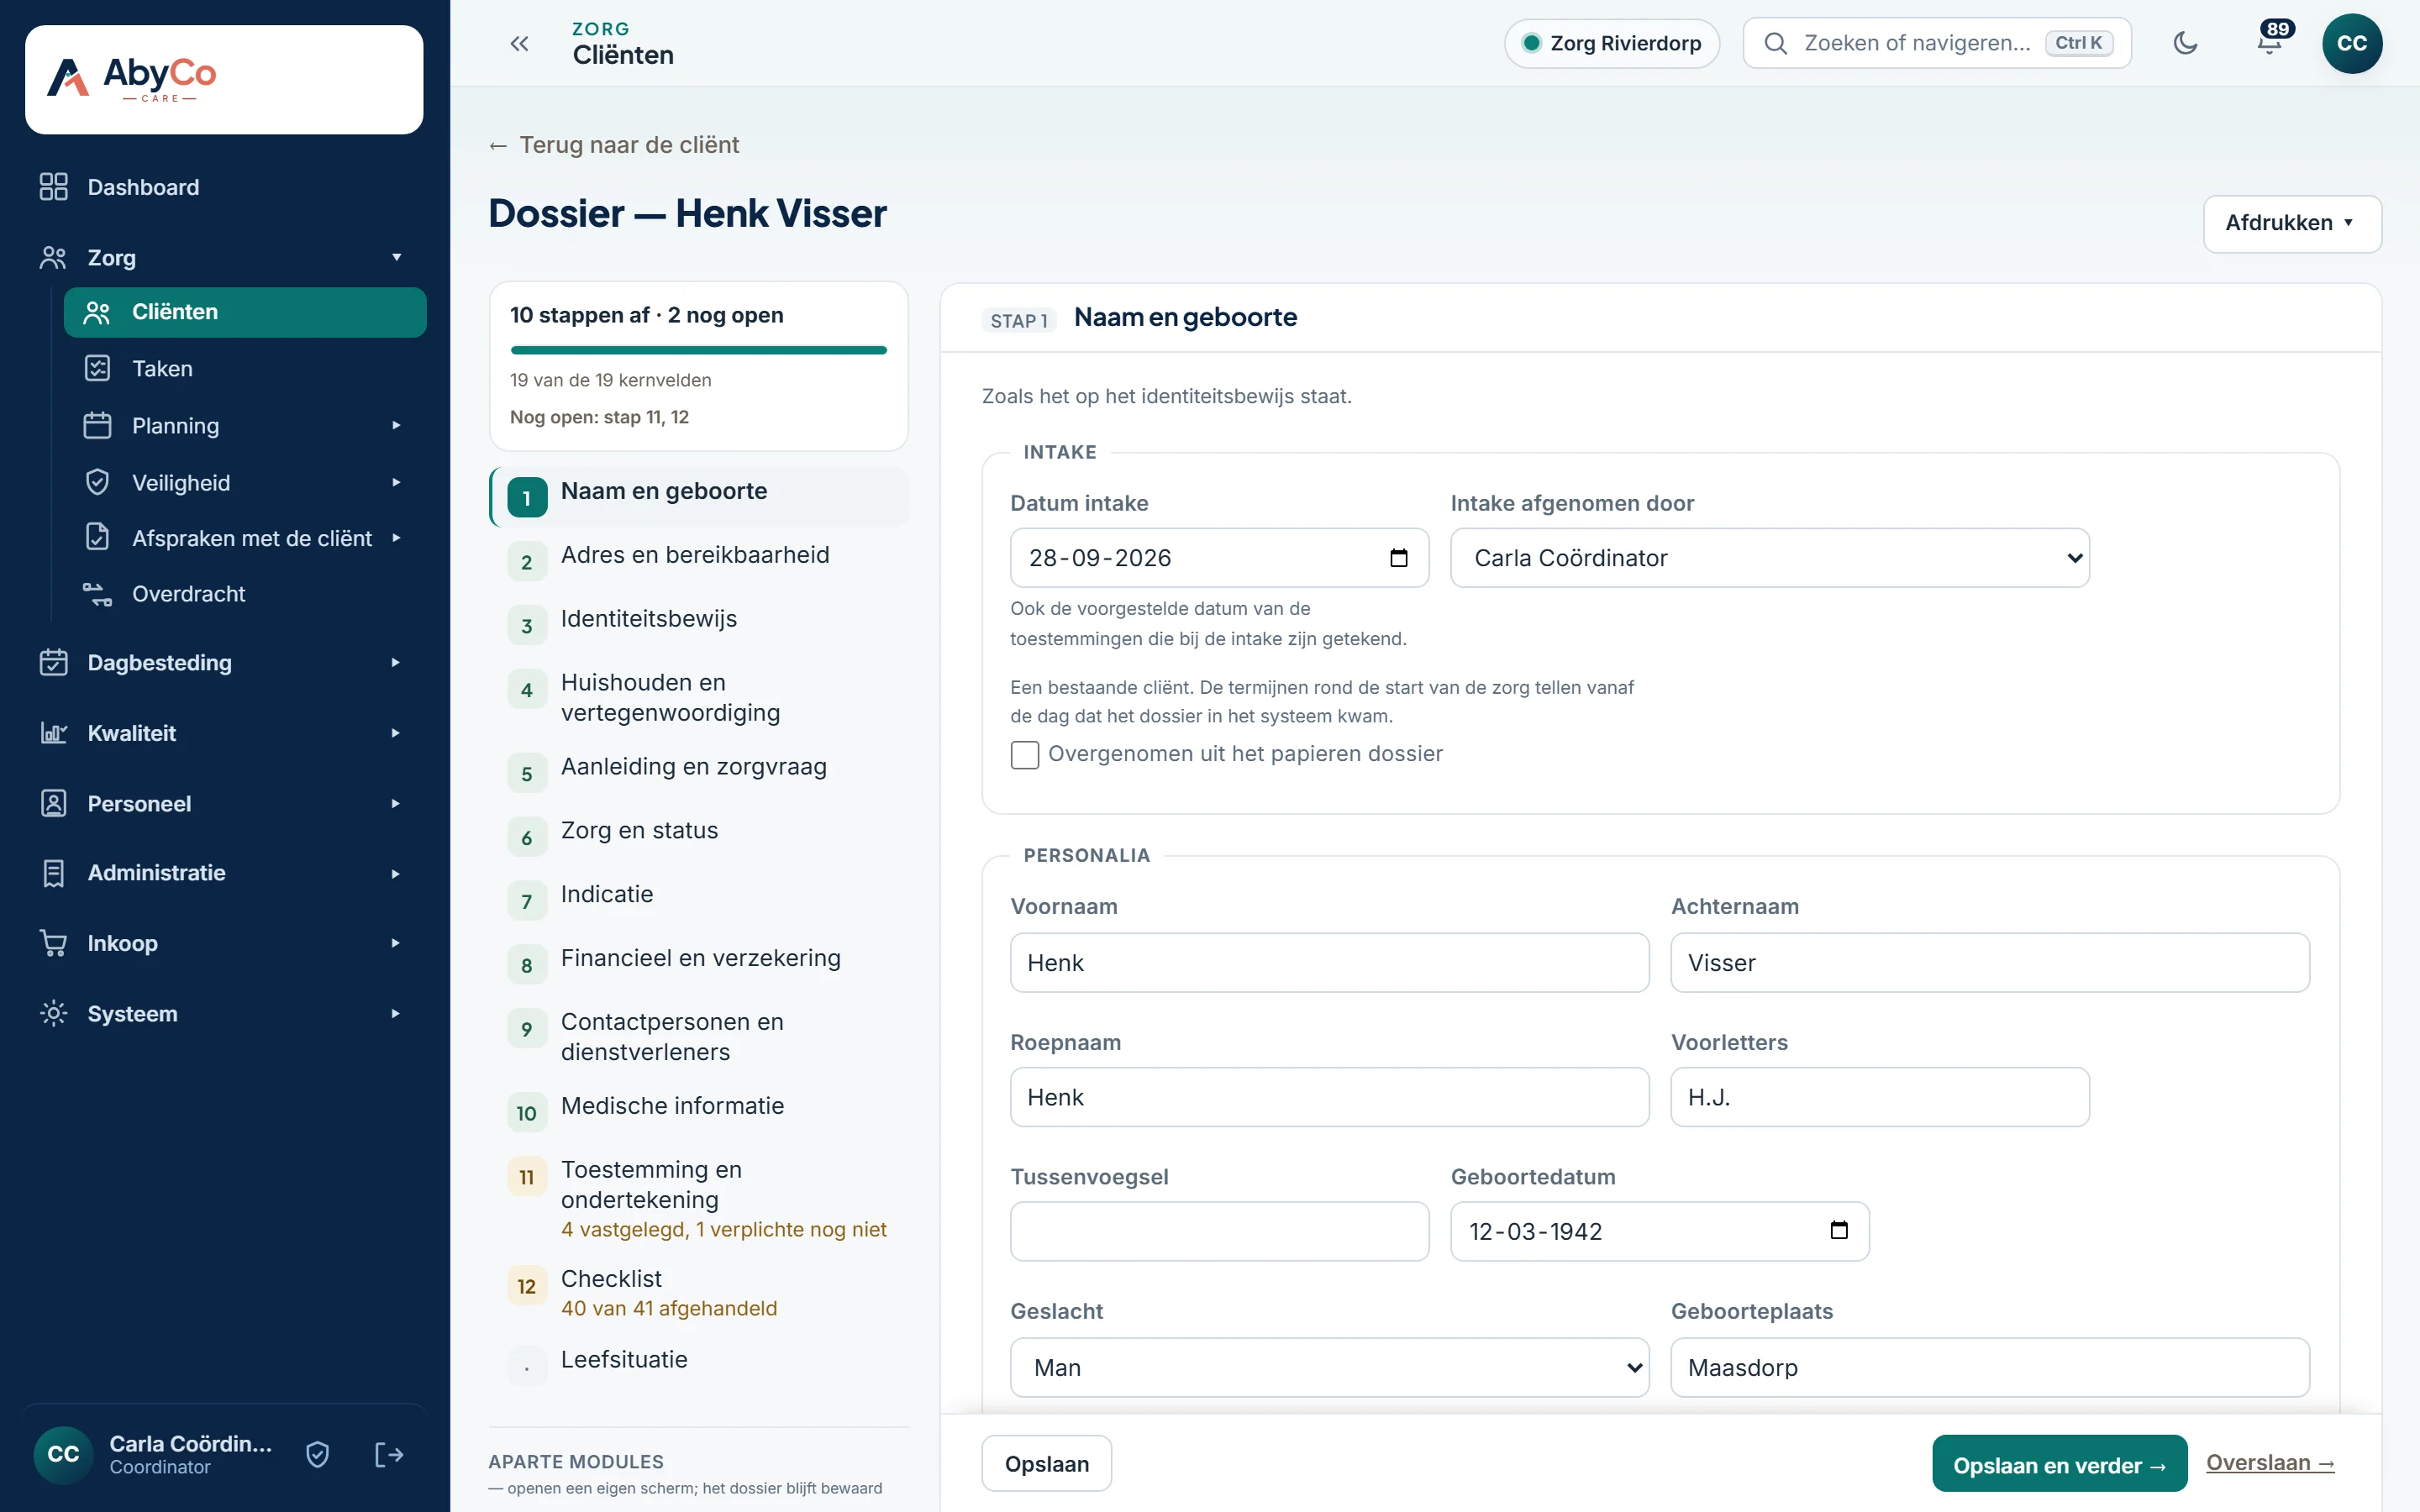Collapse the sidebar with double-chevron icon

tap(519, 43)
